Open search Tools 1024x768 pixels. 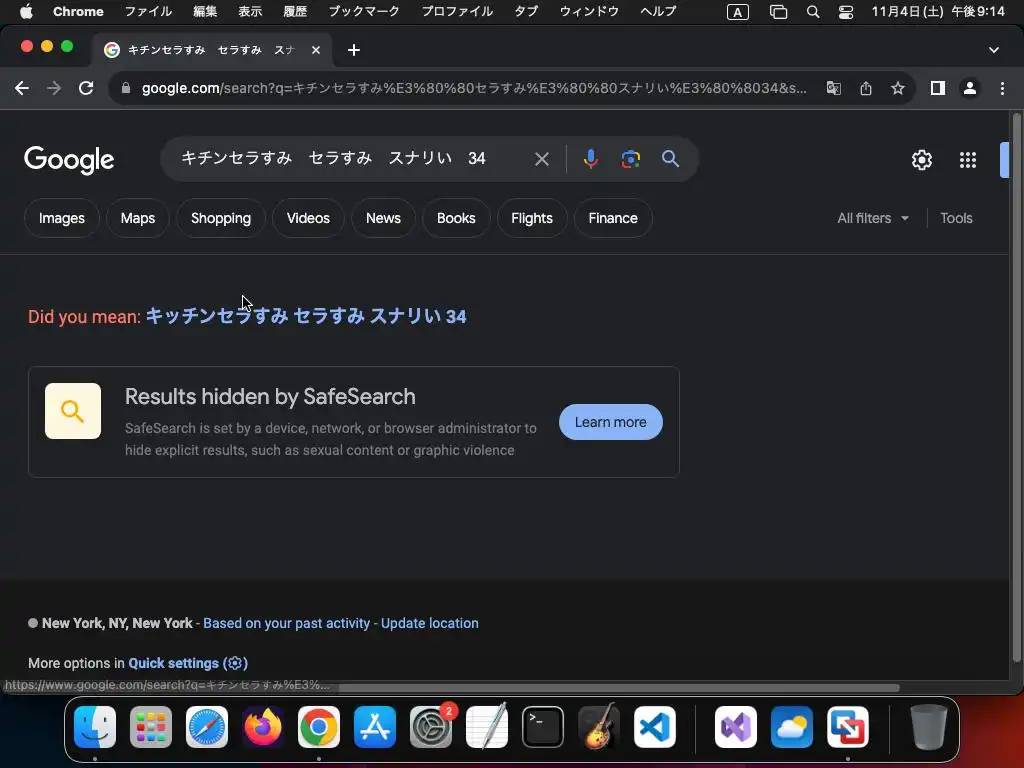coord(956,218)
